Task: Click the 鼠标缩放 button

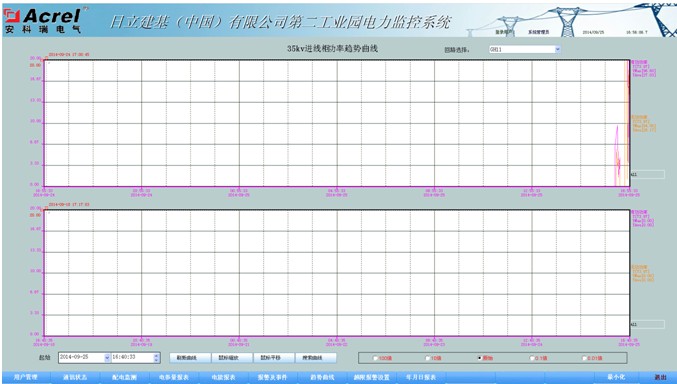Action: [x=231, y=358]
